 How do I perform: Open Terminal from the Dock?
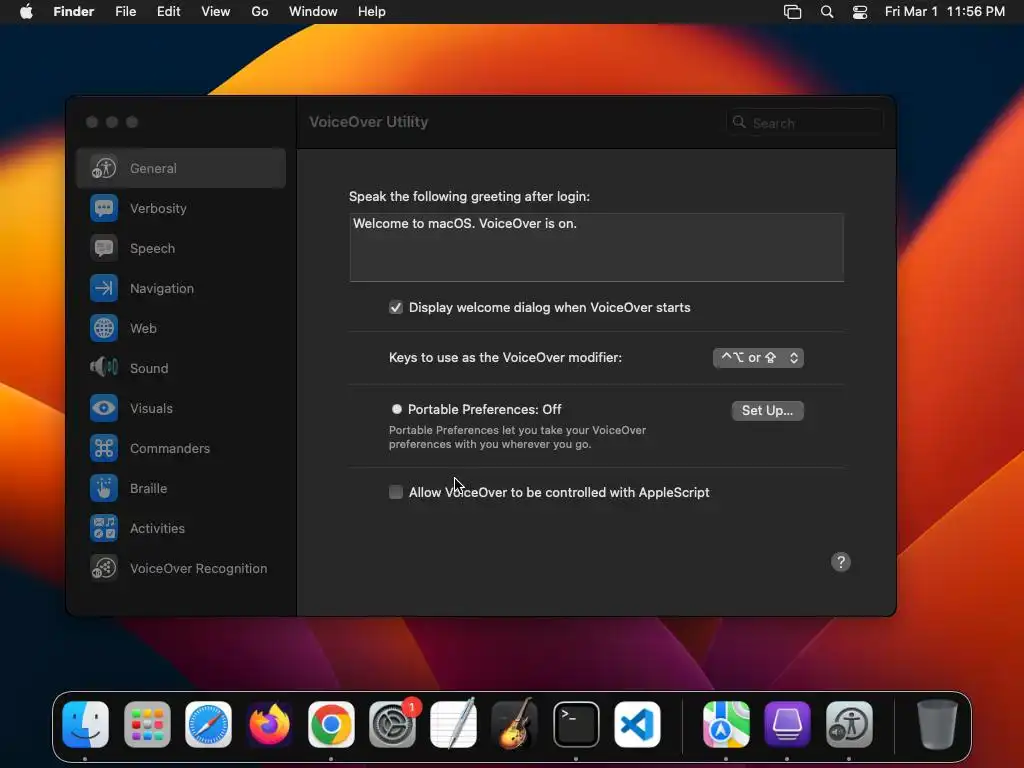(576, 724)
